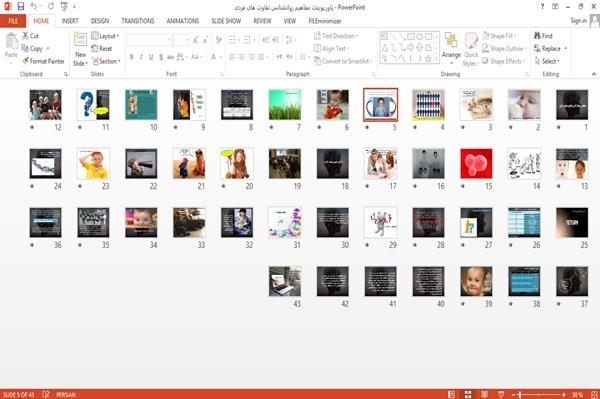Click fit slide to window icon
The image size is (600, 399).
pos(594,394)
